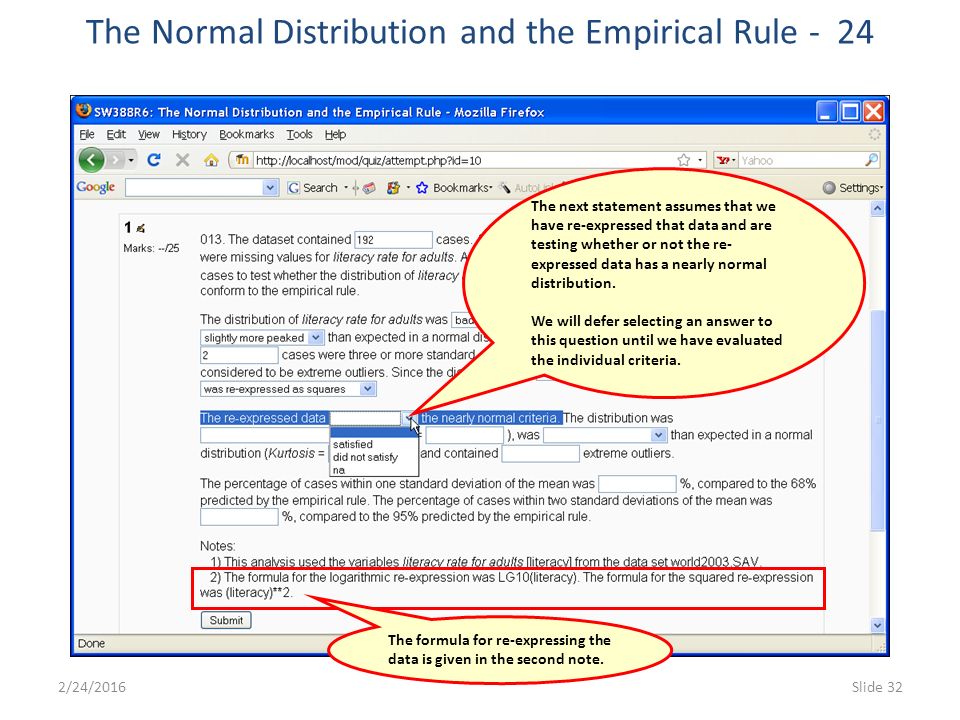Open the Tools menu

coord(299,135)
